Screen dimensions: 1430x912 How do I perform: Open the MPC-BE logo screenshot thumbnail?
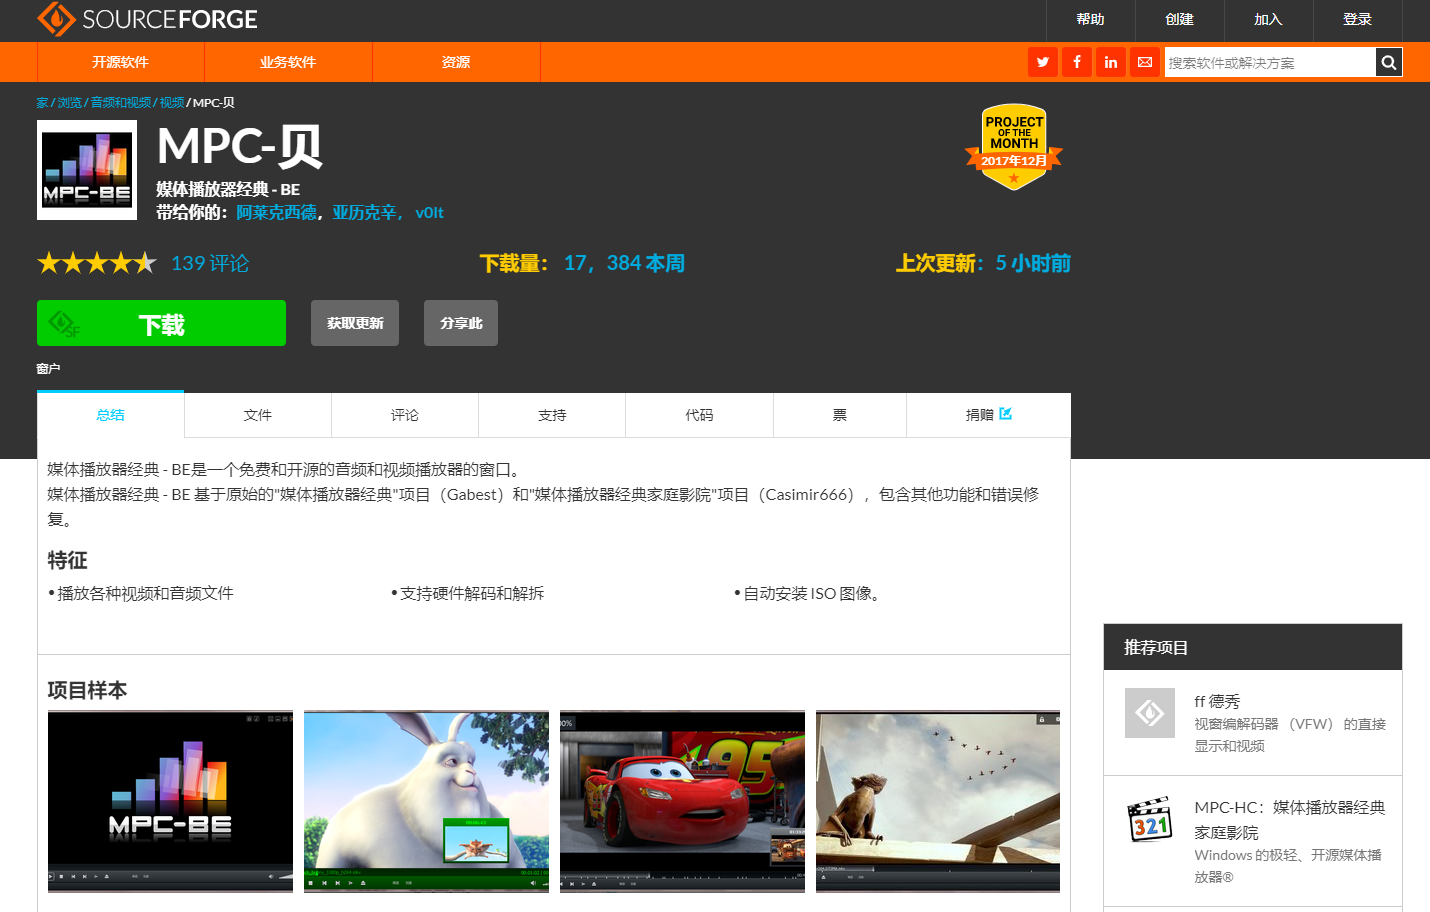[170, 802]
